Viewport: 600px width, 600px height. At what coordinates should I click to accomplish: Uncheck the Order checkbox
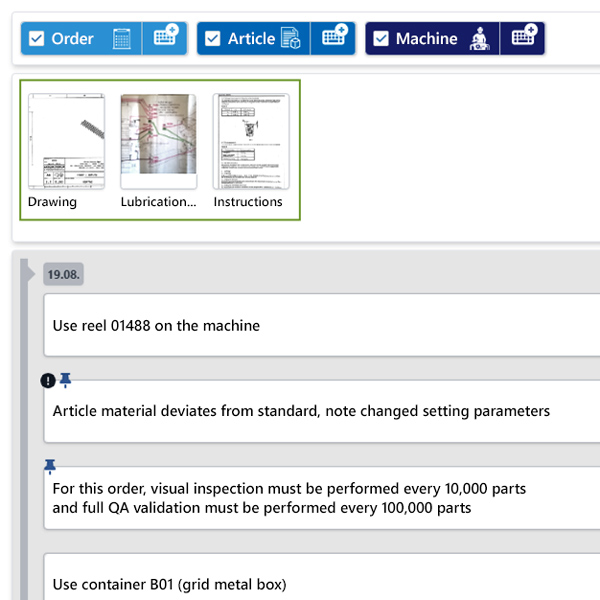tap(37, 39)
